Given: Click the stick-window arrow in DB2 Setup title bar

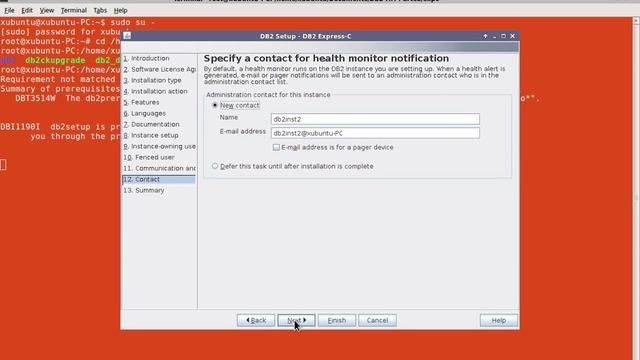Looking at the screenshot, I should [485, 36].
